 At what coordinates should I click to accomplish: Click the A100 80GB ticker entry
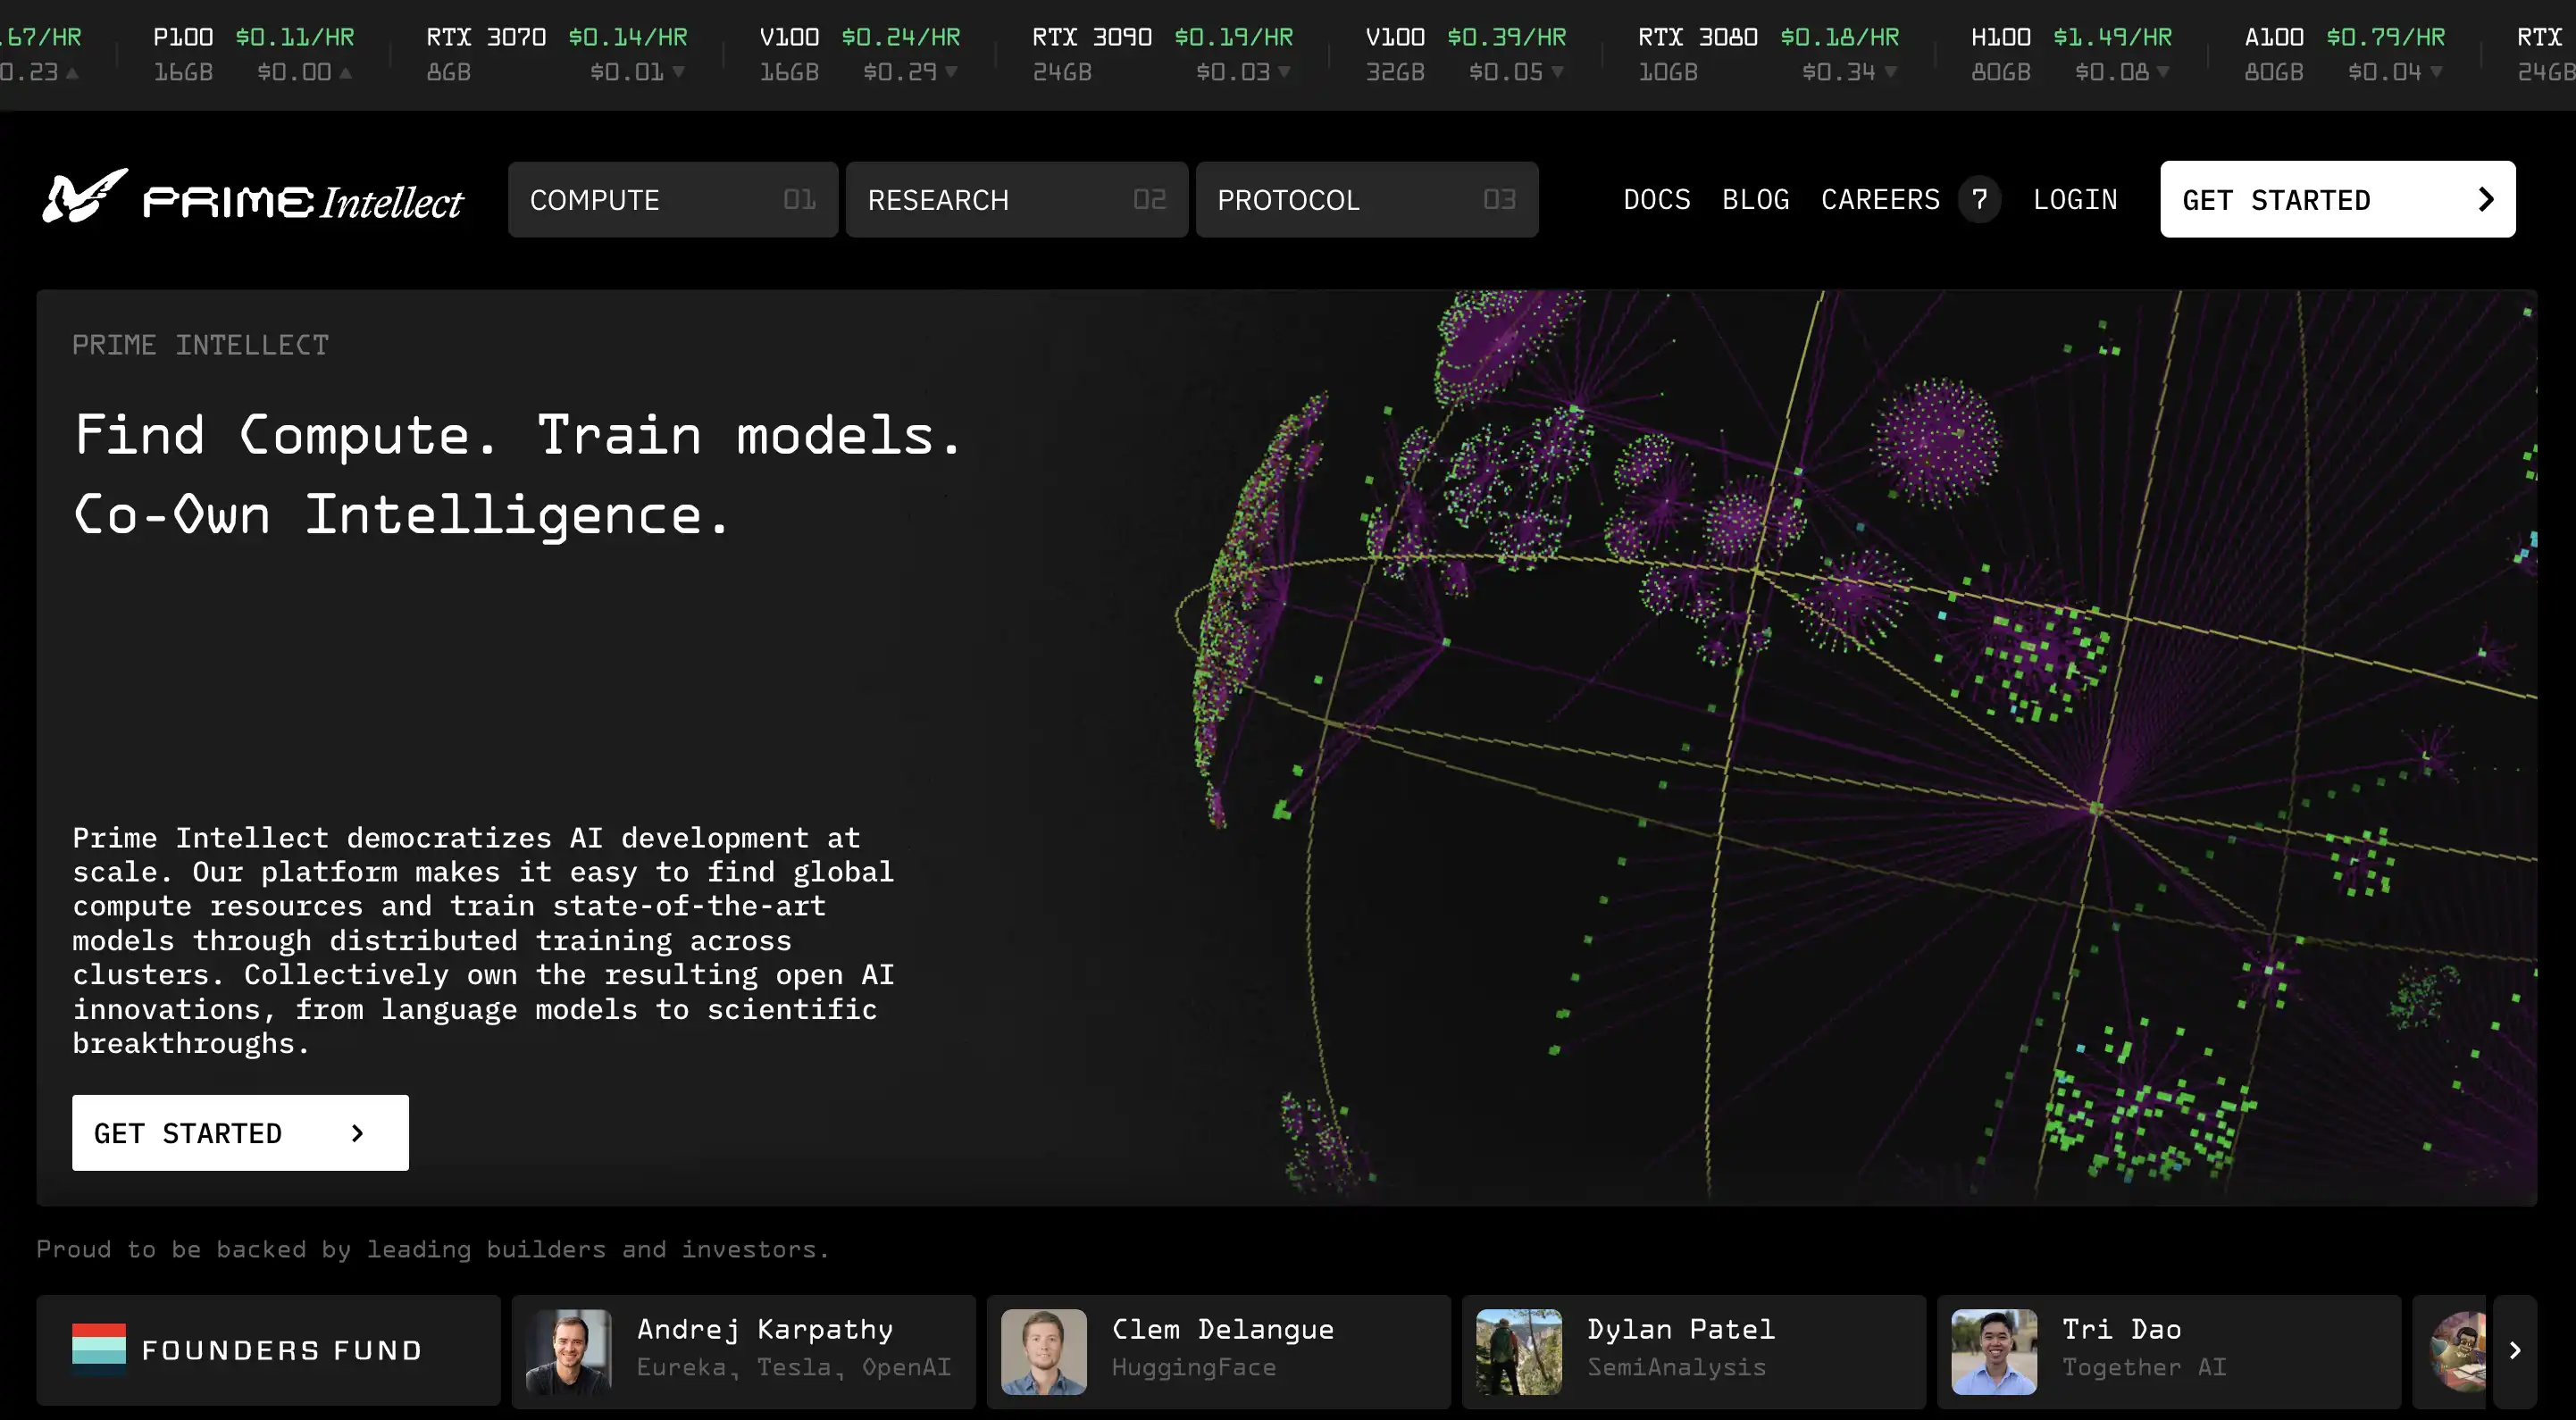pyautogui.click(x=2343, y=54)
